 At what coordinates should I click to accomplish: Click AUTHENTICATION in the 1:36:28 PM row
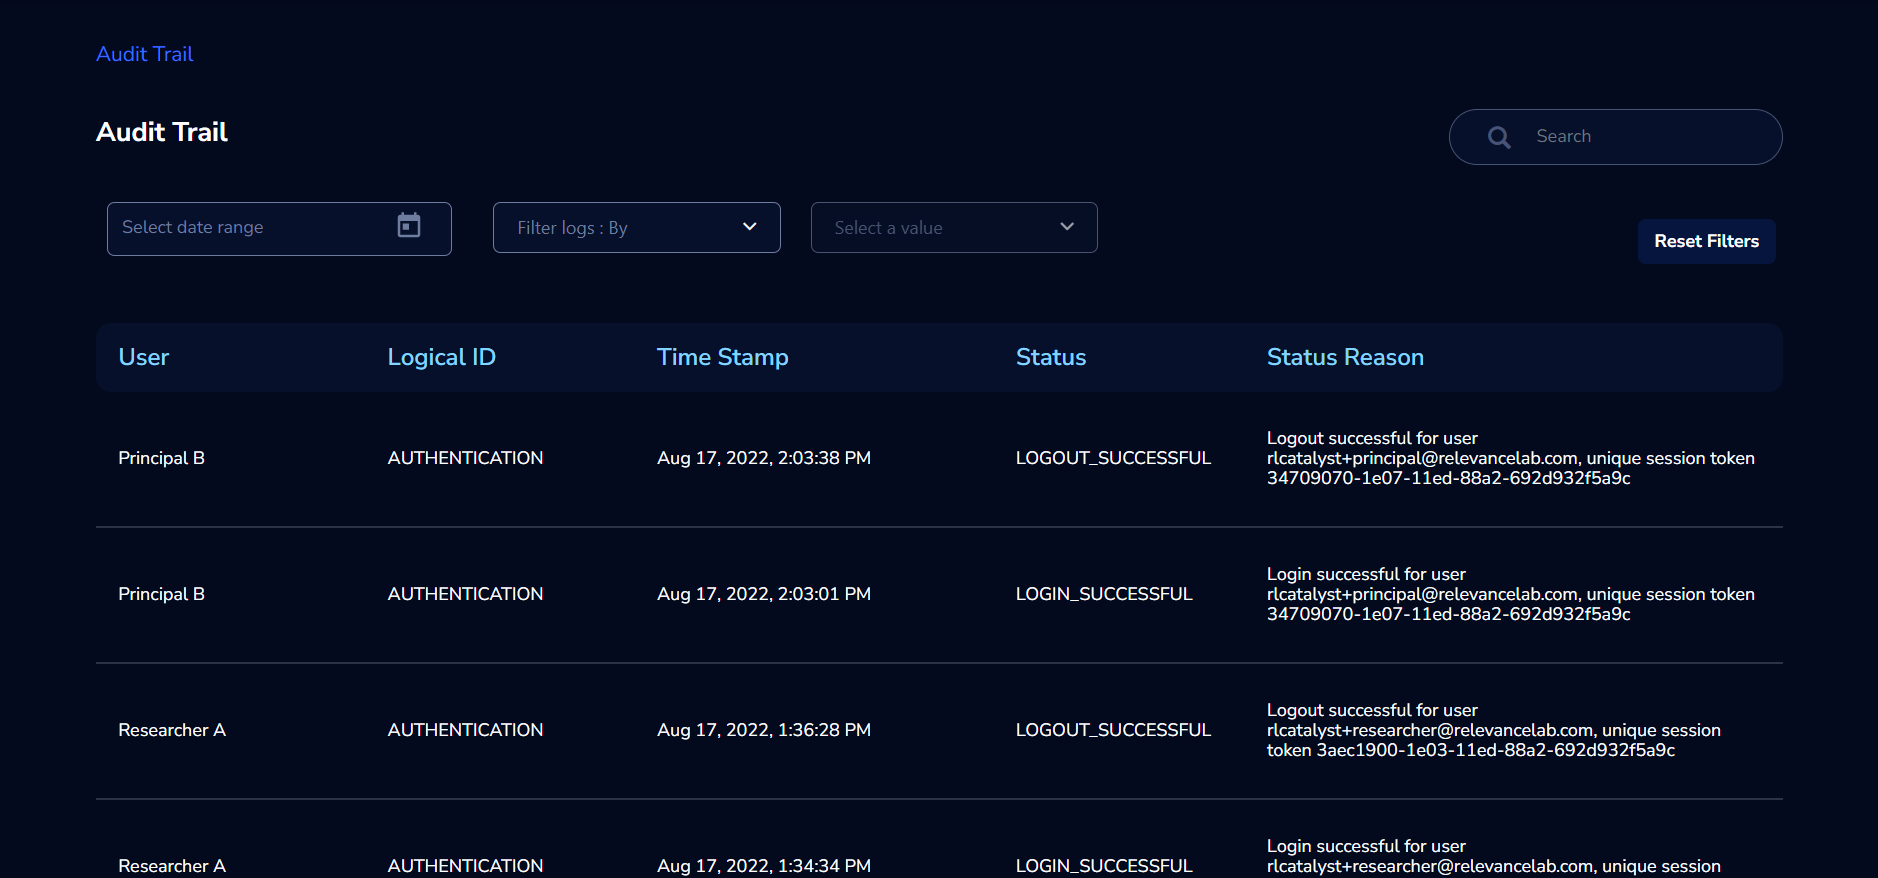click(x=465, y=730)
